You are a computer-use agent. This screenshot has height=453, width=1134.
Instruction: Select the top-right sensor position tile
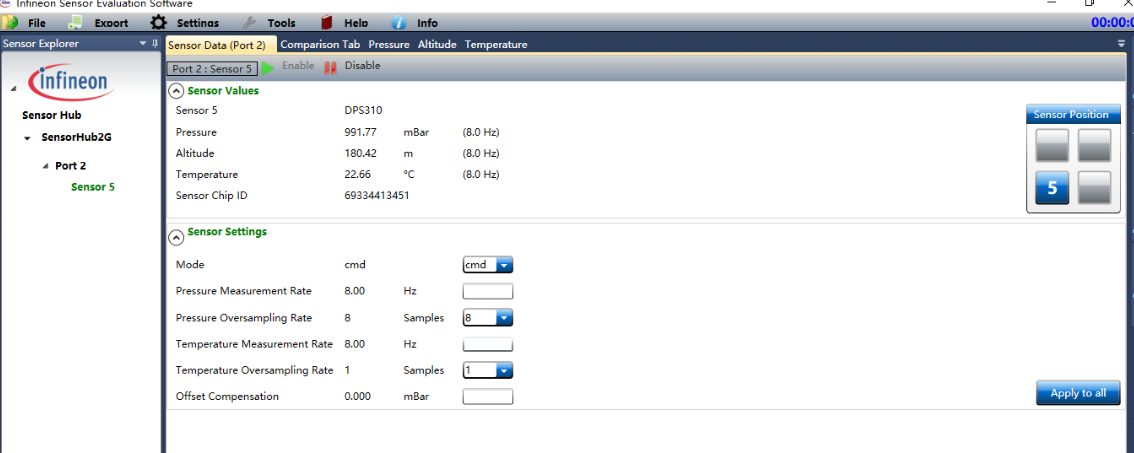(x=1094, y=145)
